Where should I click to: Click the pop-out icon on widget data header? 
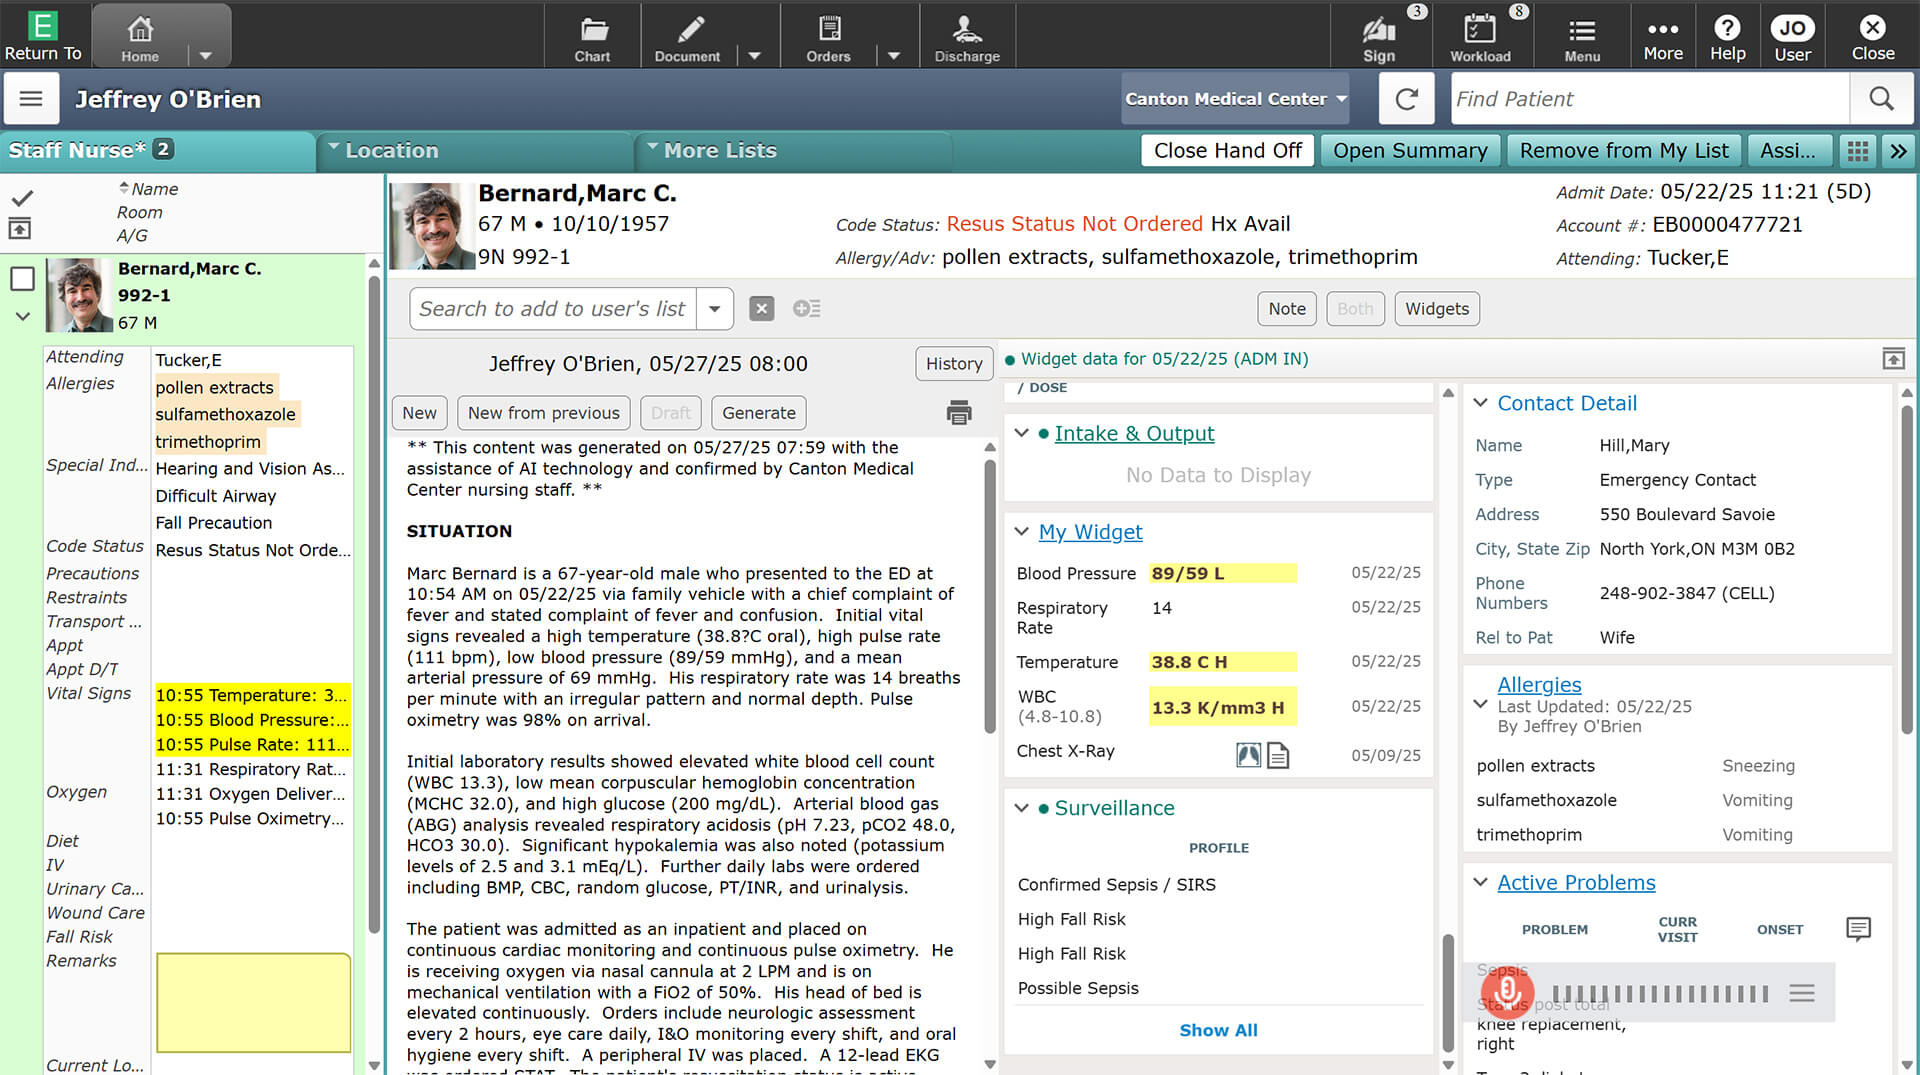[1894, 358]
